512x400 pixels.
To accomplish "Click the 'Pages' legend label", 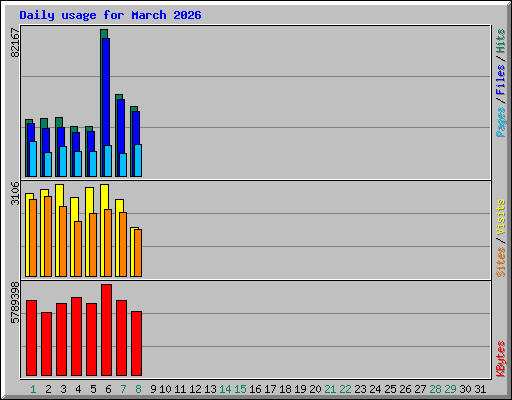I will [x=501, y=122].
